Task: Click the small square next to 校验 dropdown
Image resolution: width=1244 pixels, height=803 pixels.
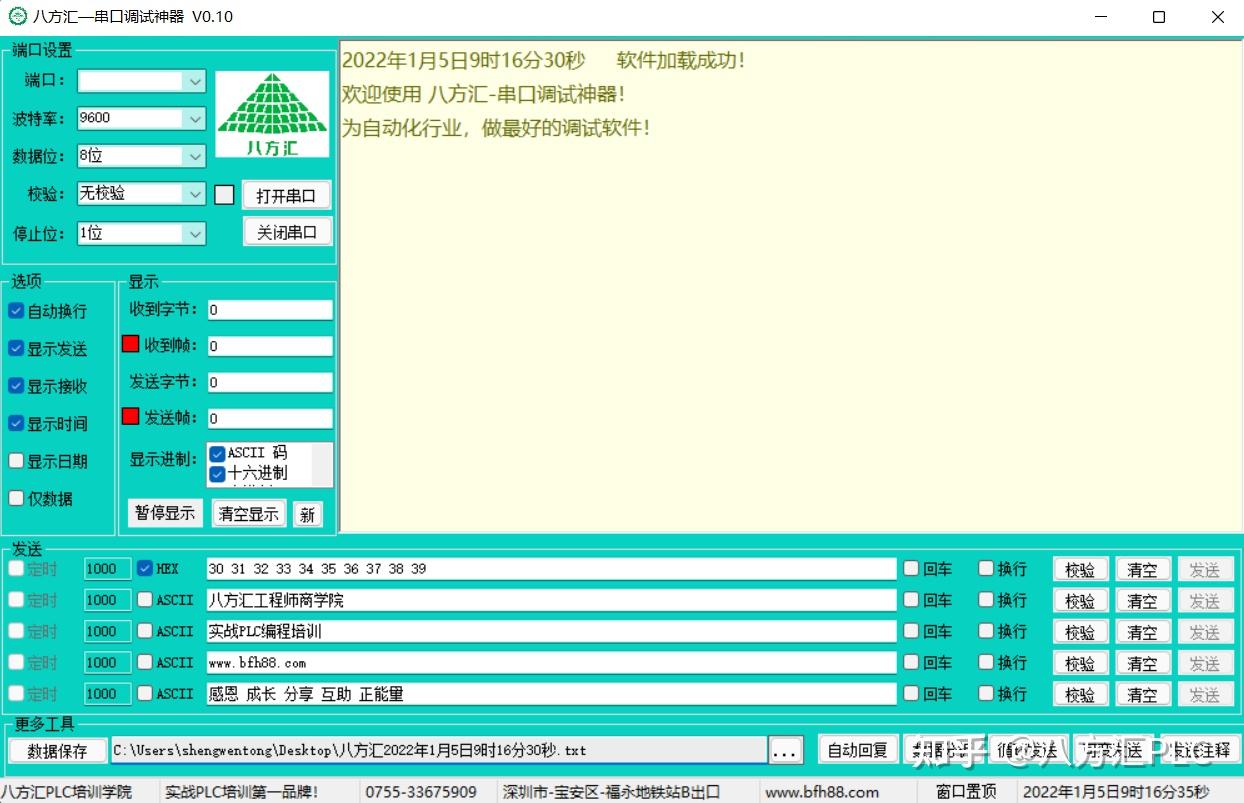Action: [224, 194]
